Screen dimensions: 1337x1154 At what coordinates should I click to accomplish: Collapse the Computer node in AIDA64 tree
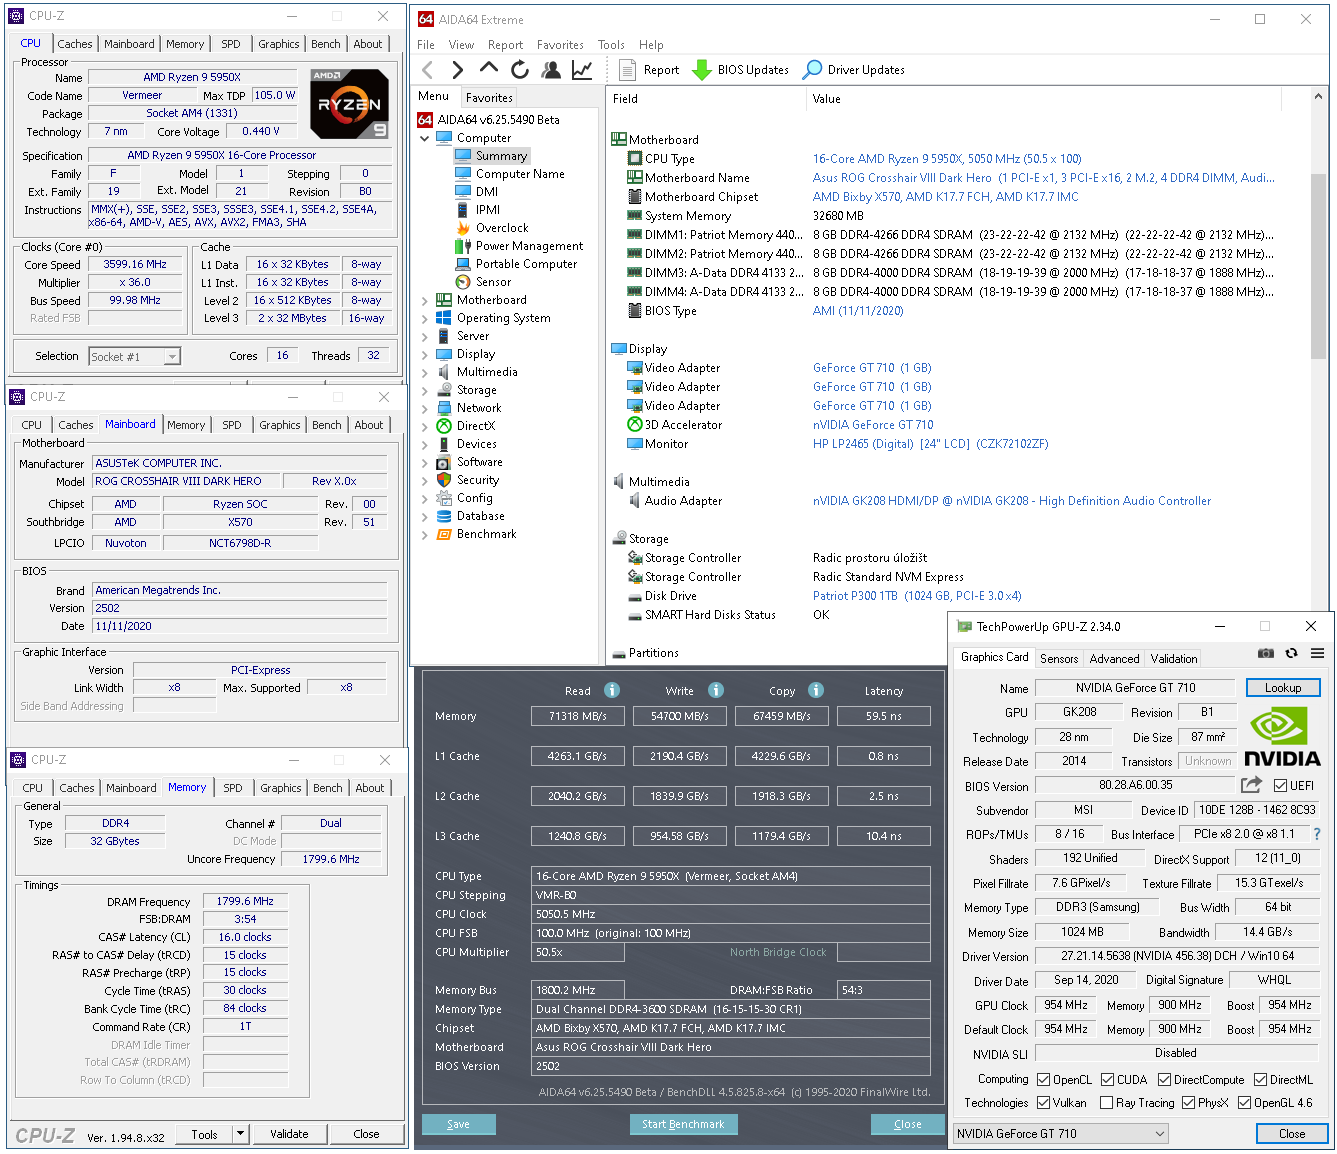point(424,138)
